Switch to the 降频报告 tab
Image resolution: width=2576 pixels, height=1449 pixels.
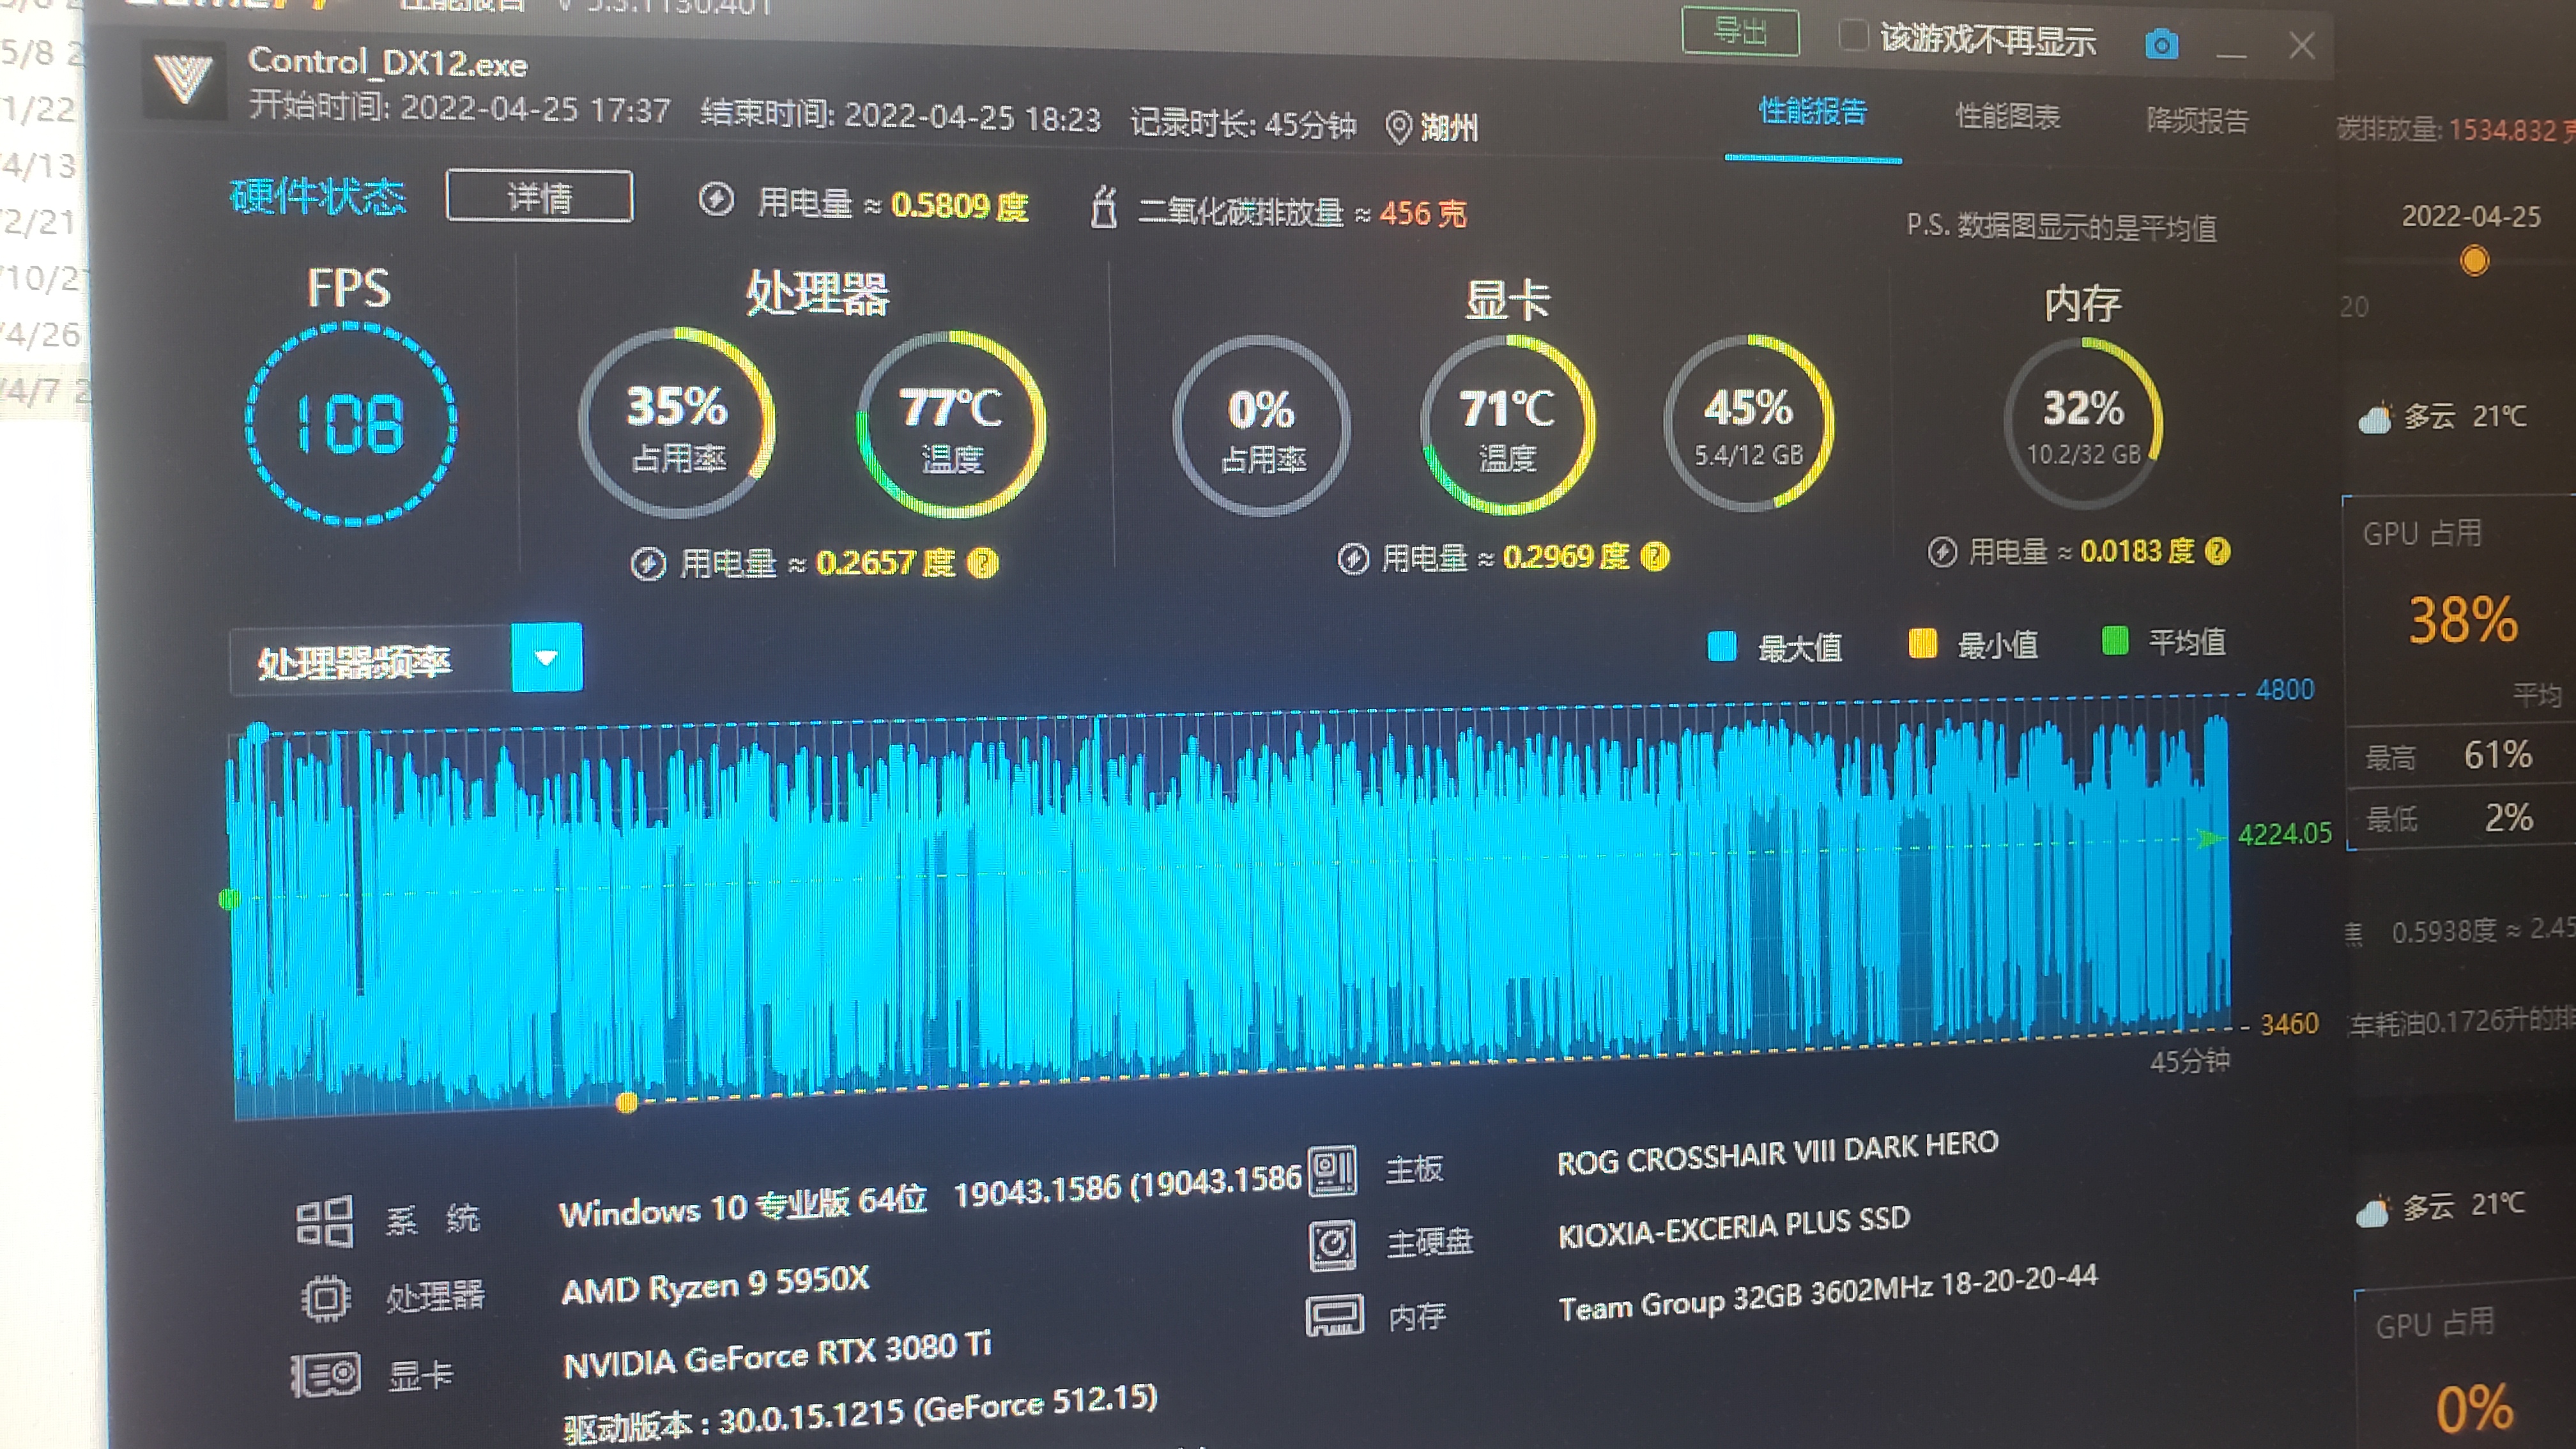(x=2197, y=121)
